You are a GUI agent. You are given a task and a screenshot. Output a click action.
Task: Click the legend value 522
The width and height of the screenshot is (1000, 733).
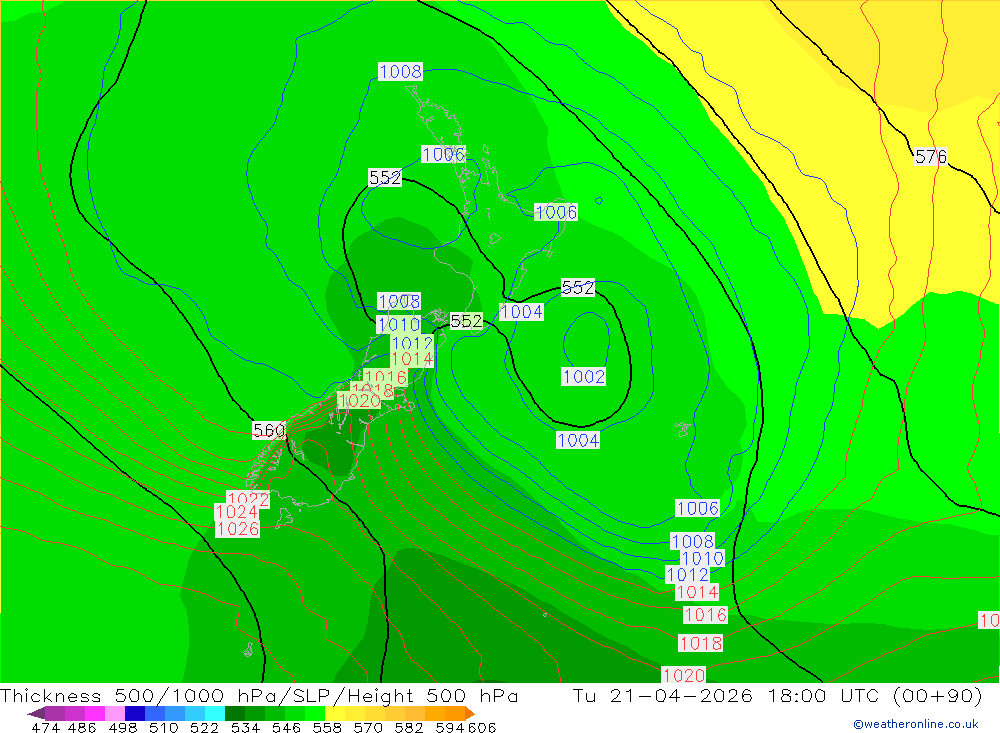click(x=204, y=727)
